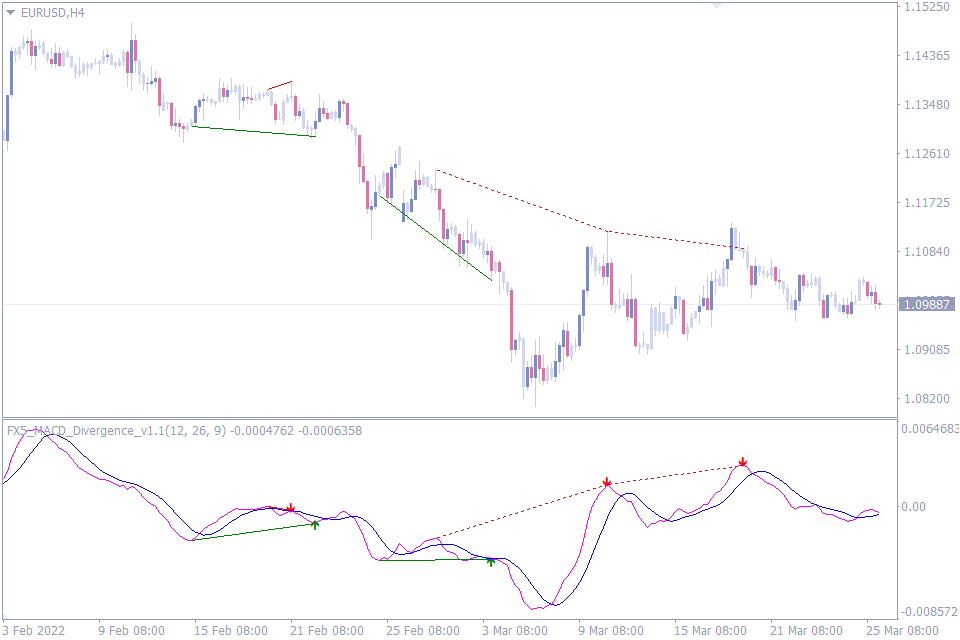Select the green up arrow under the MACD line
The height and width of the screenshot is (640, 960).
click(x=316, y=524)
